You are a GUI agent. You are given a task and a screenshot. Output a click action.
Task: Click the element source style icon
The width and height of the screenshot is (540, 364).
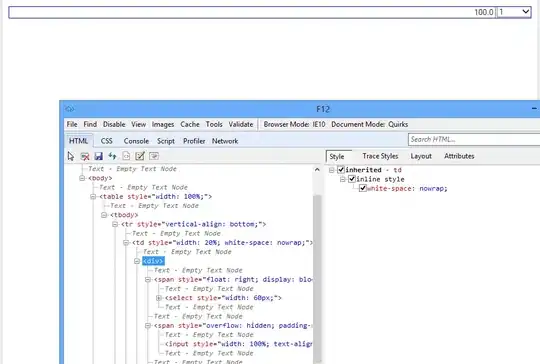click(x=126, y=156)
